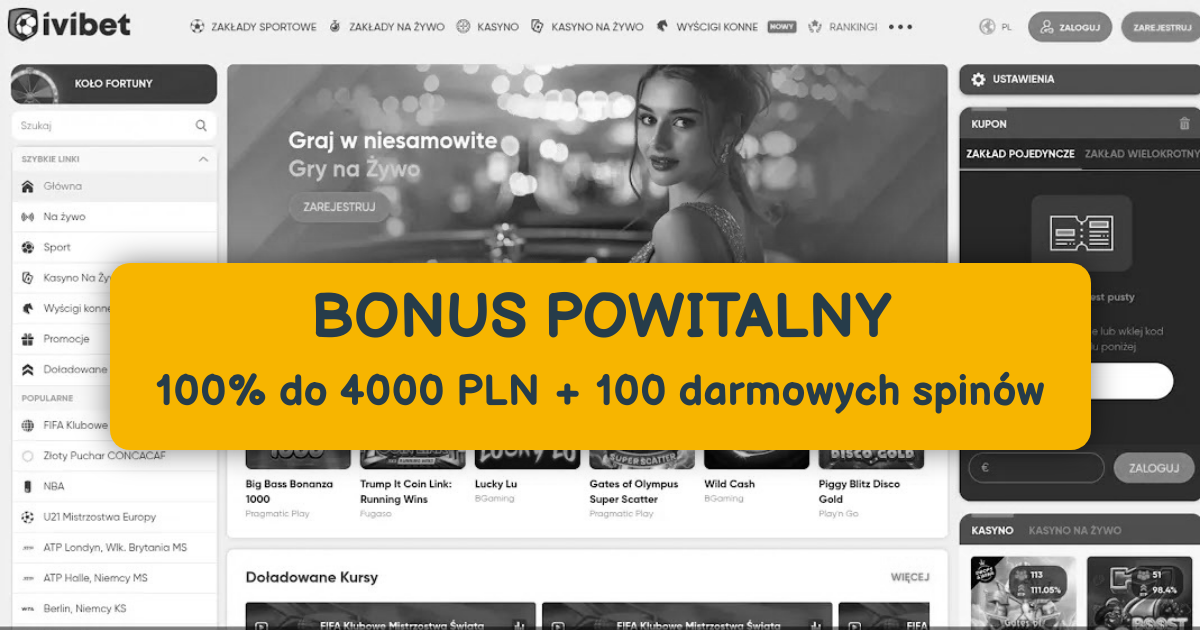This screenshot has height=630, width=1200.
Task: Collapse the Szybkie Linki section
Action: click(x=203, y=159)
